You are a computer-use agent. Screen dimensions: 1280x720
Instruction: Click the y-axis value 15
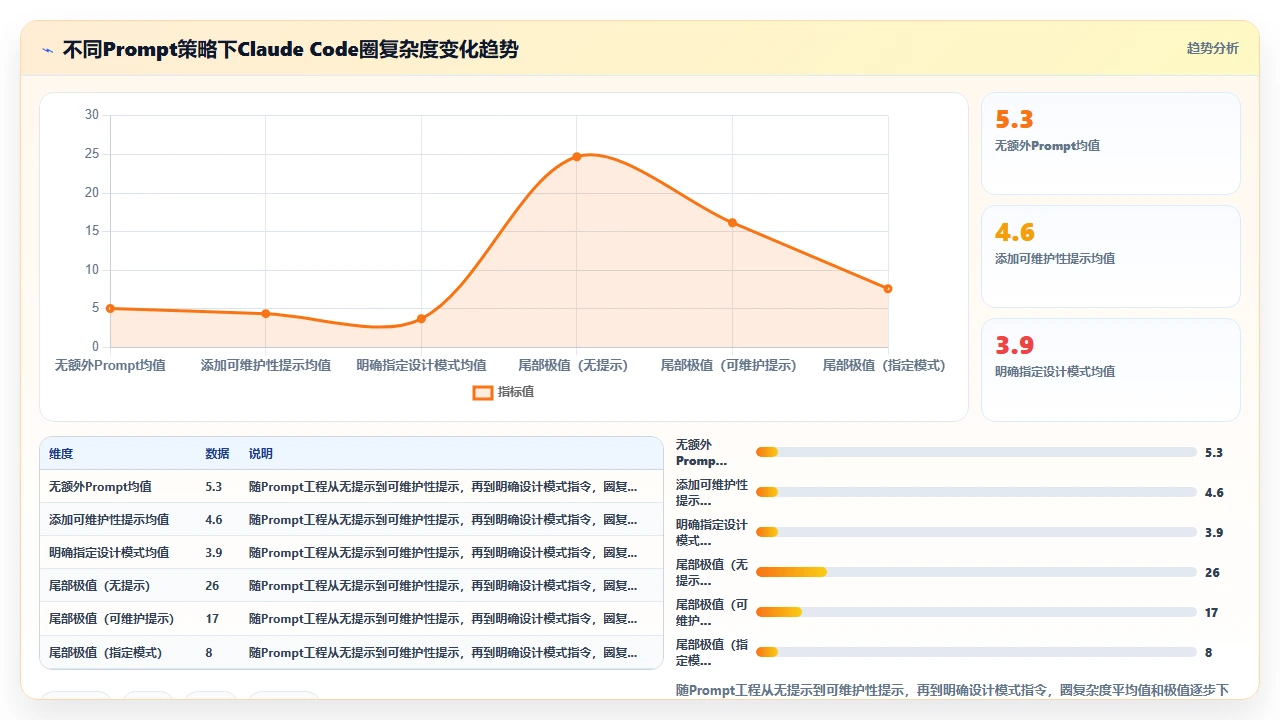point(92,231)
